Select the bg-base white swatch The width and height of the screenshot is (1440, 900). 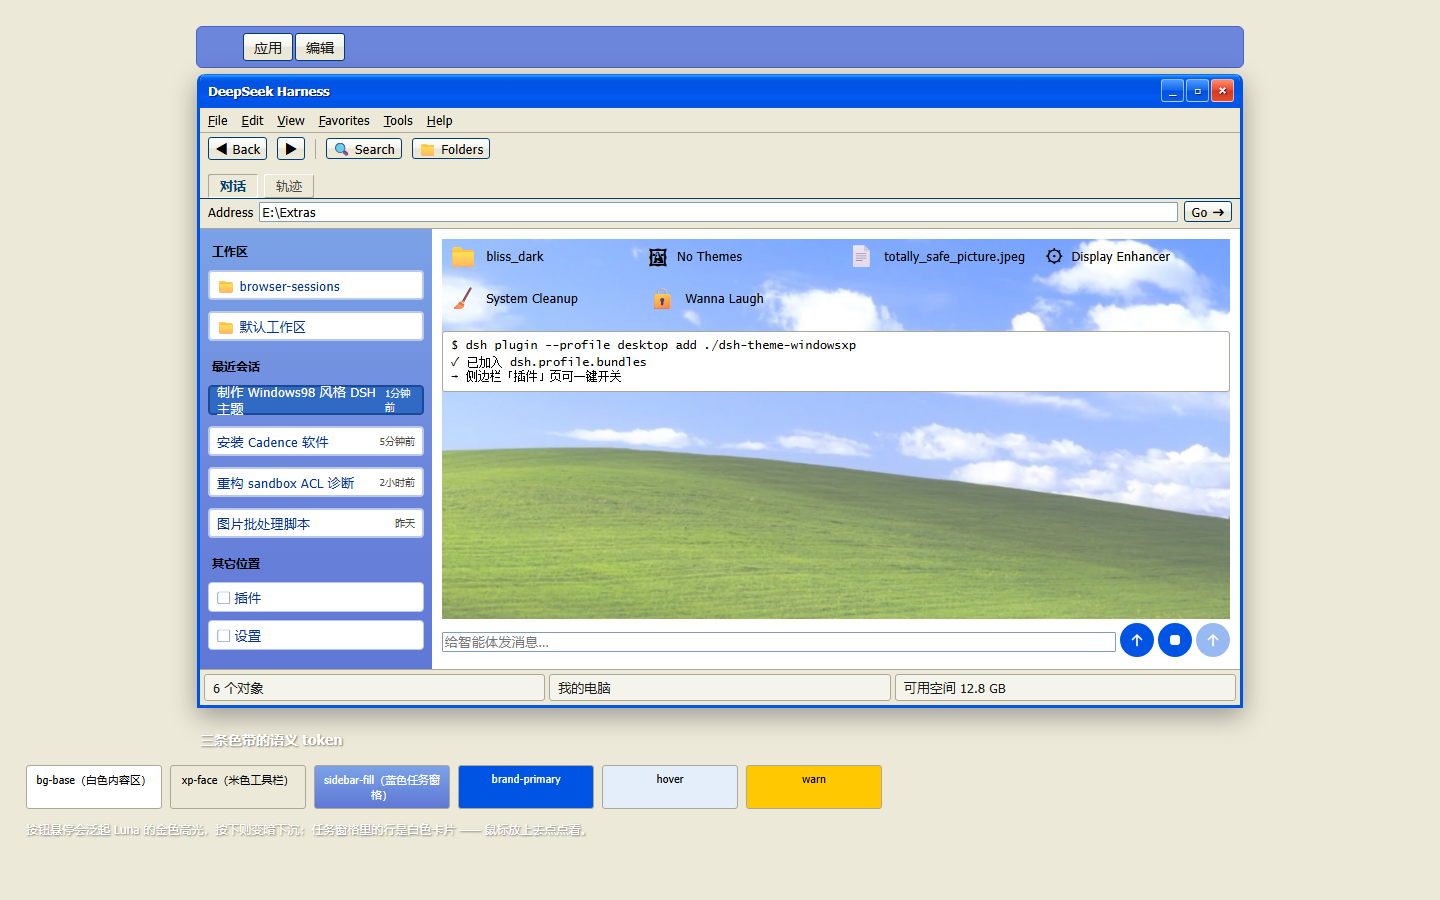click(x=94, y=787)
